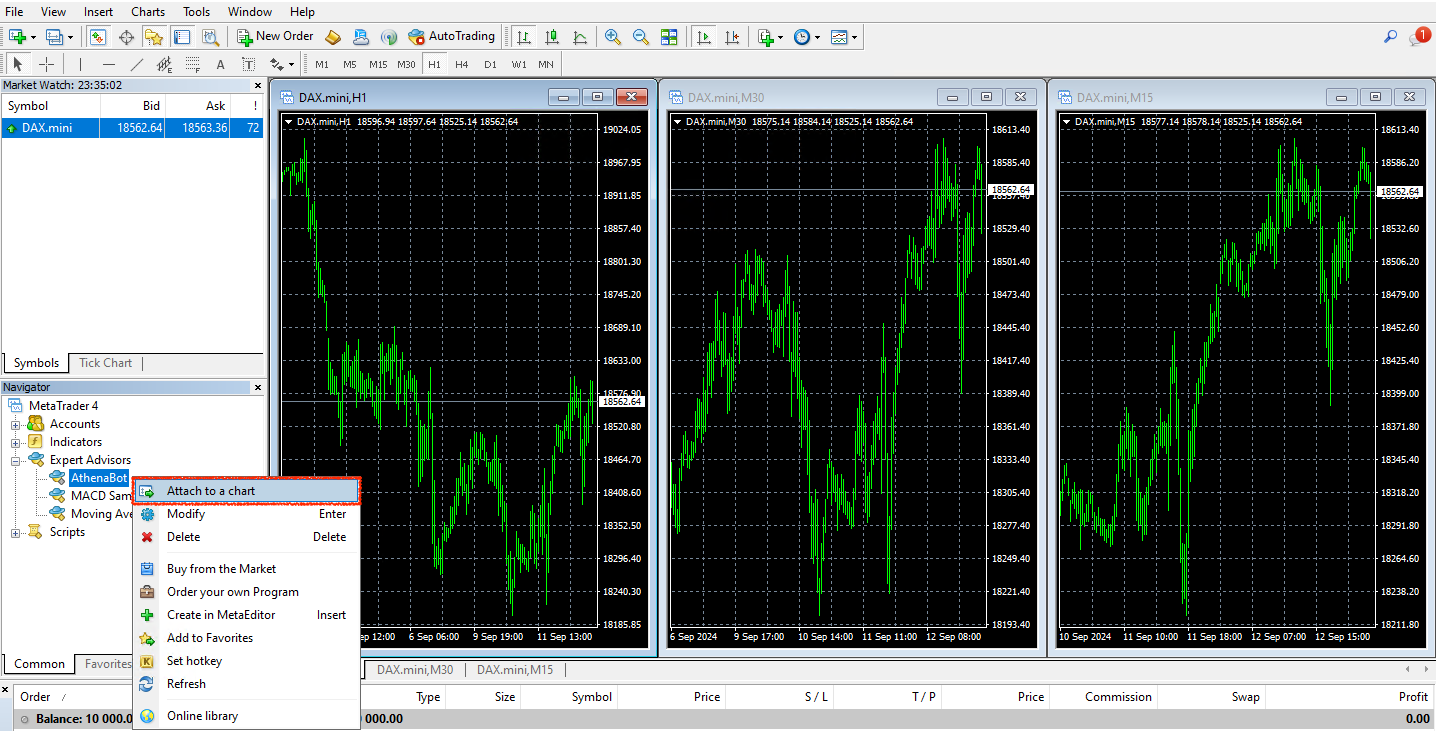Collapse the Expert Advisors node
This screenshot has height=731, width=1436.
(16, 460)
